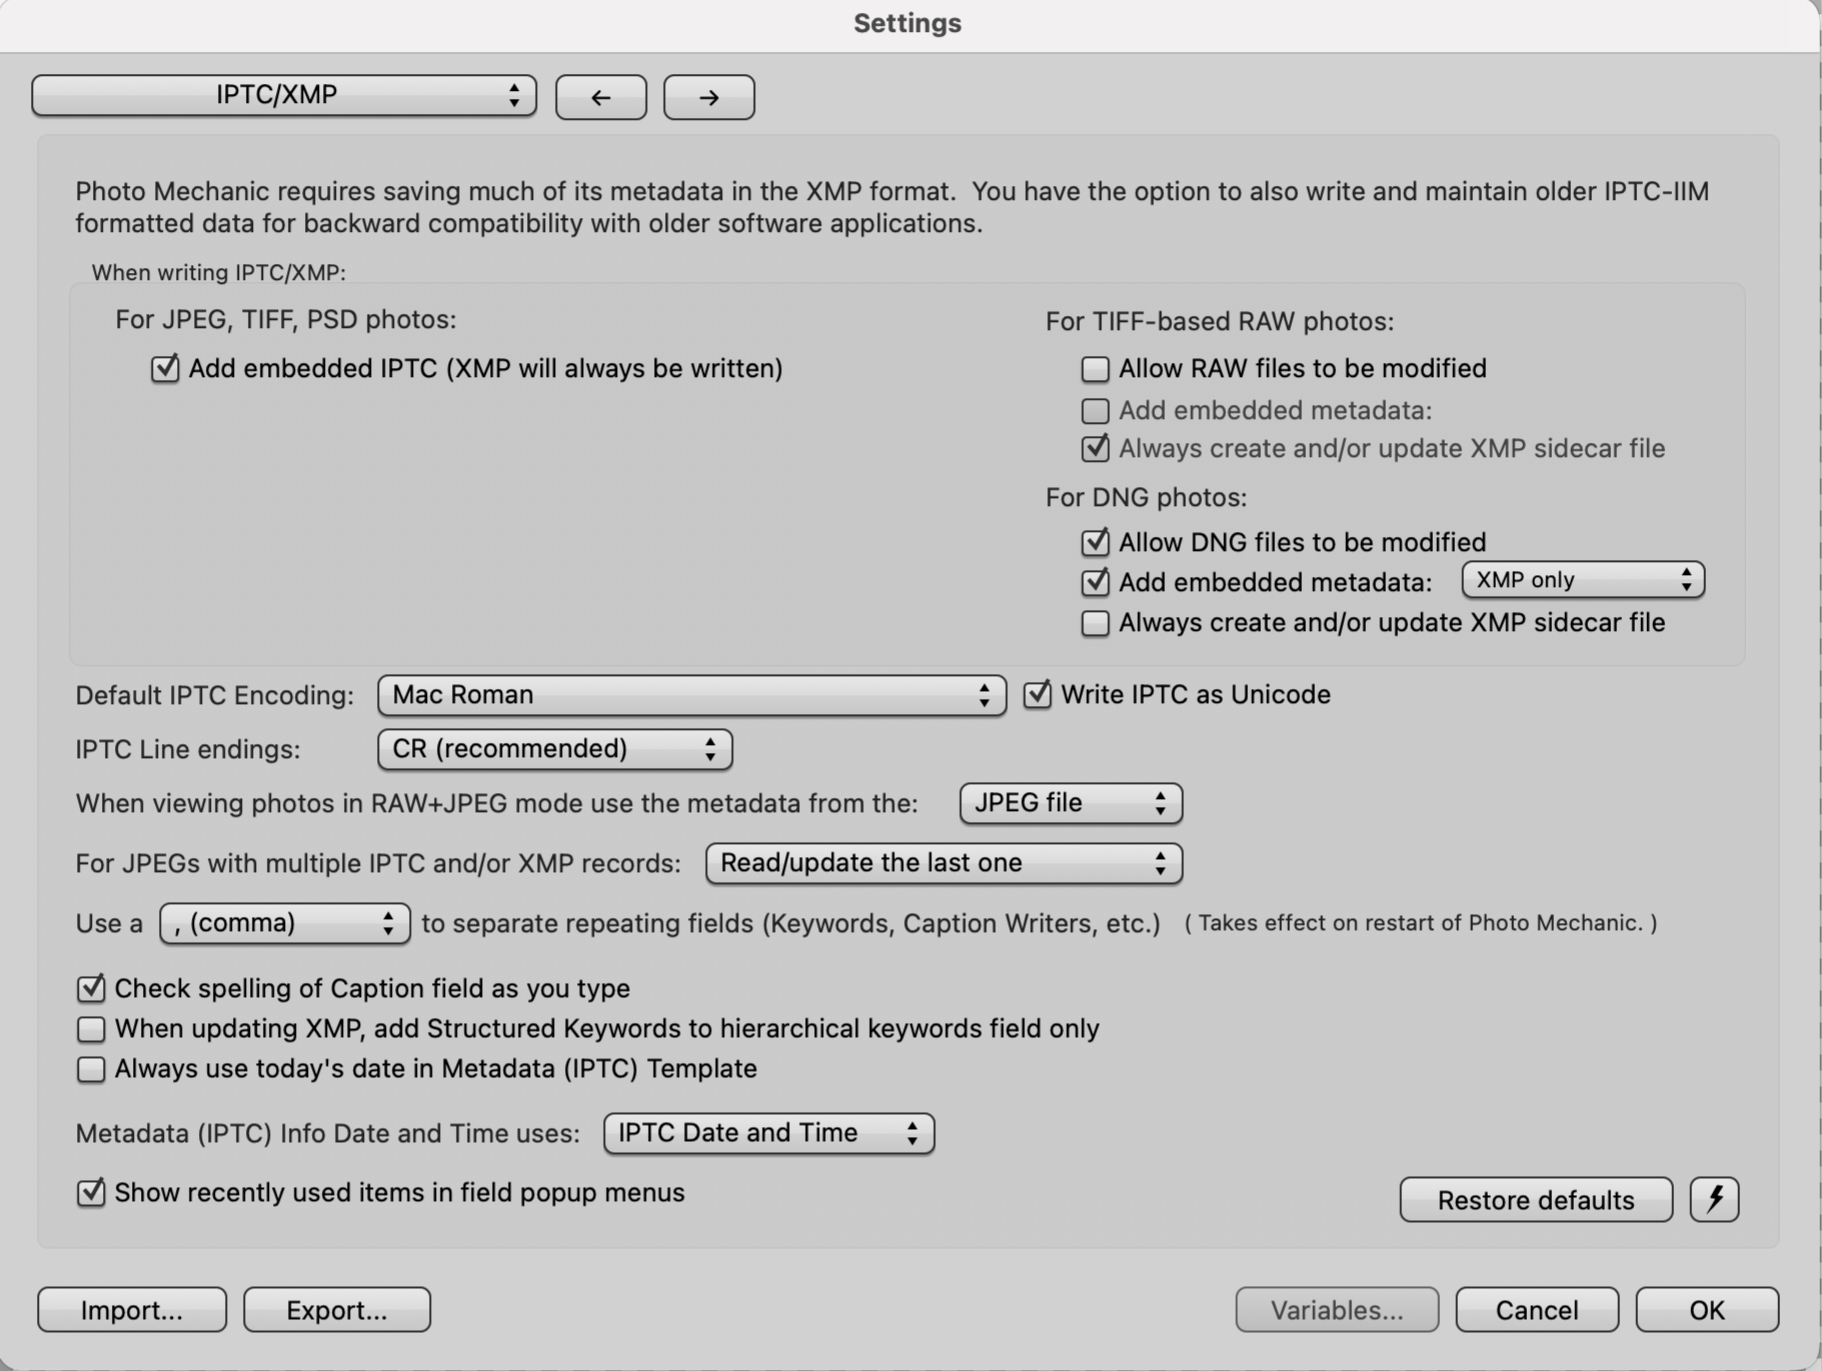
Task: Open the Mac Roman encoding dropdown
Action: [691, 695]
